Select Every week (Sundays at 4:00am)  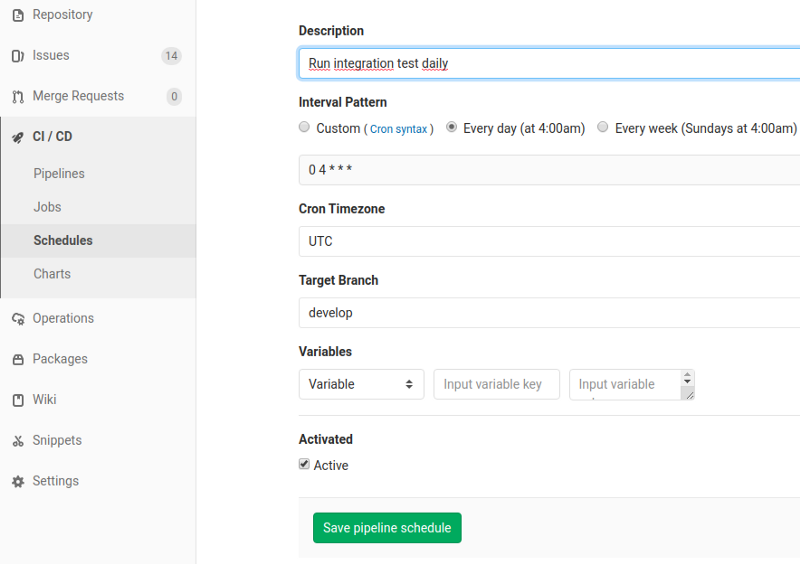(x=603, y=128)
